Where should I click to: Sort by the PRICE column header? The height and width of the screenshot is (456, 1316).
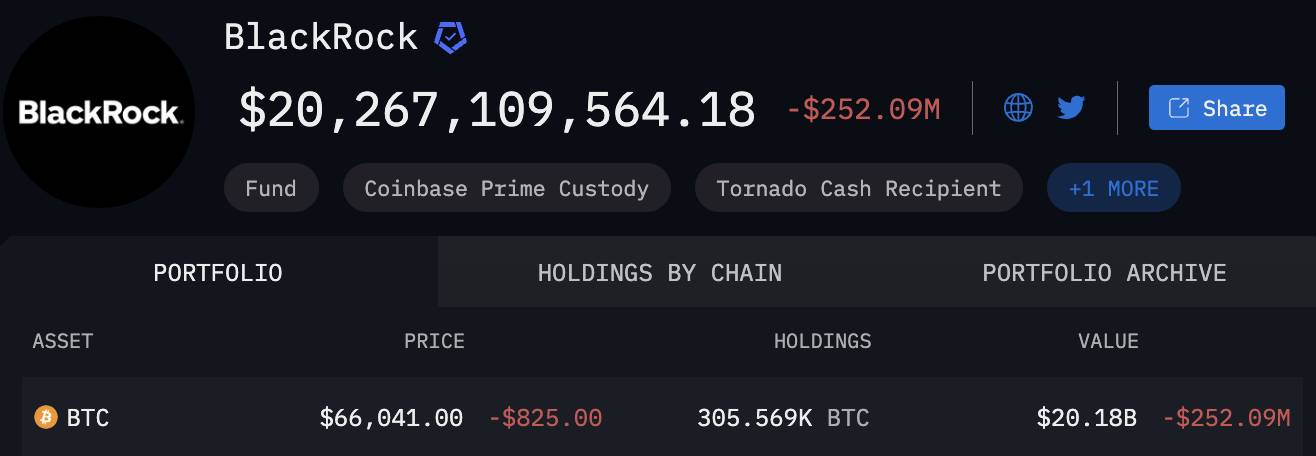pos(434,341)
